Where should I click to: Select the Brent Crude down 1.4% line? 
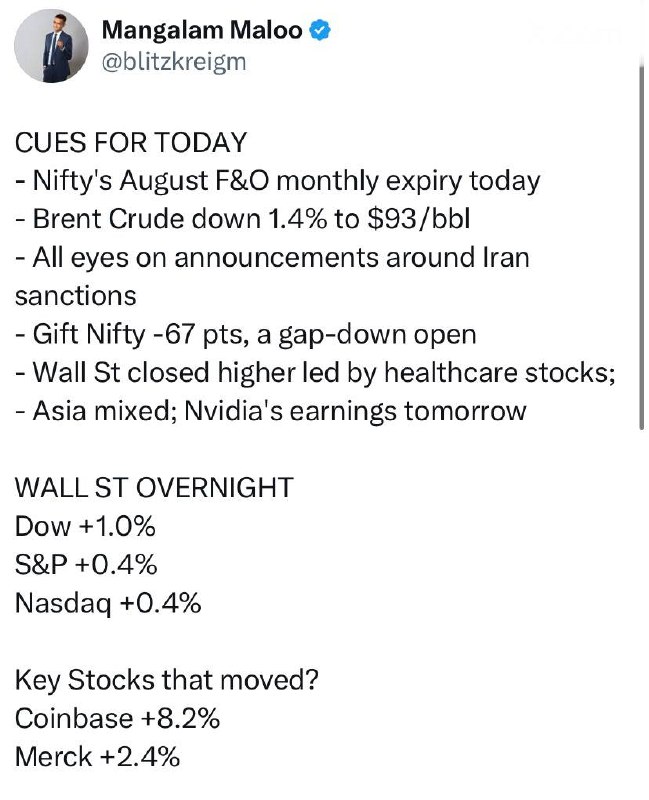(x=242, y=219)
